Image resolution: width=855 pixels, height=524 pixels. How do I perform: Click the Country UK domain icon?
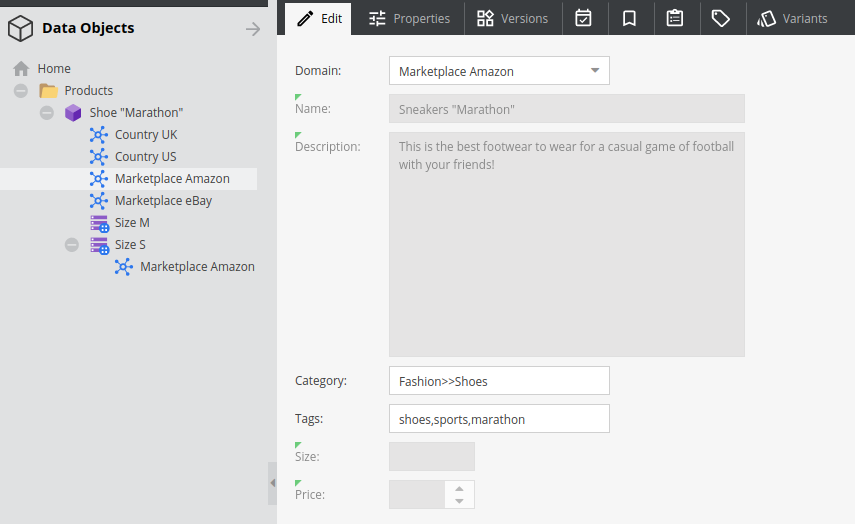[x=99, y=135]
